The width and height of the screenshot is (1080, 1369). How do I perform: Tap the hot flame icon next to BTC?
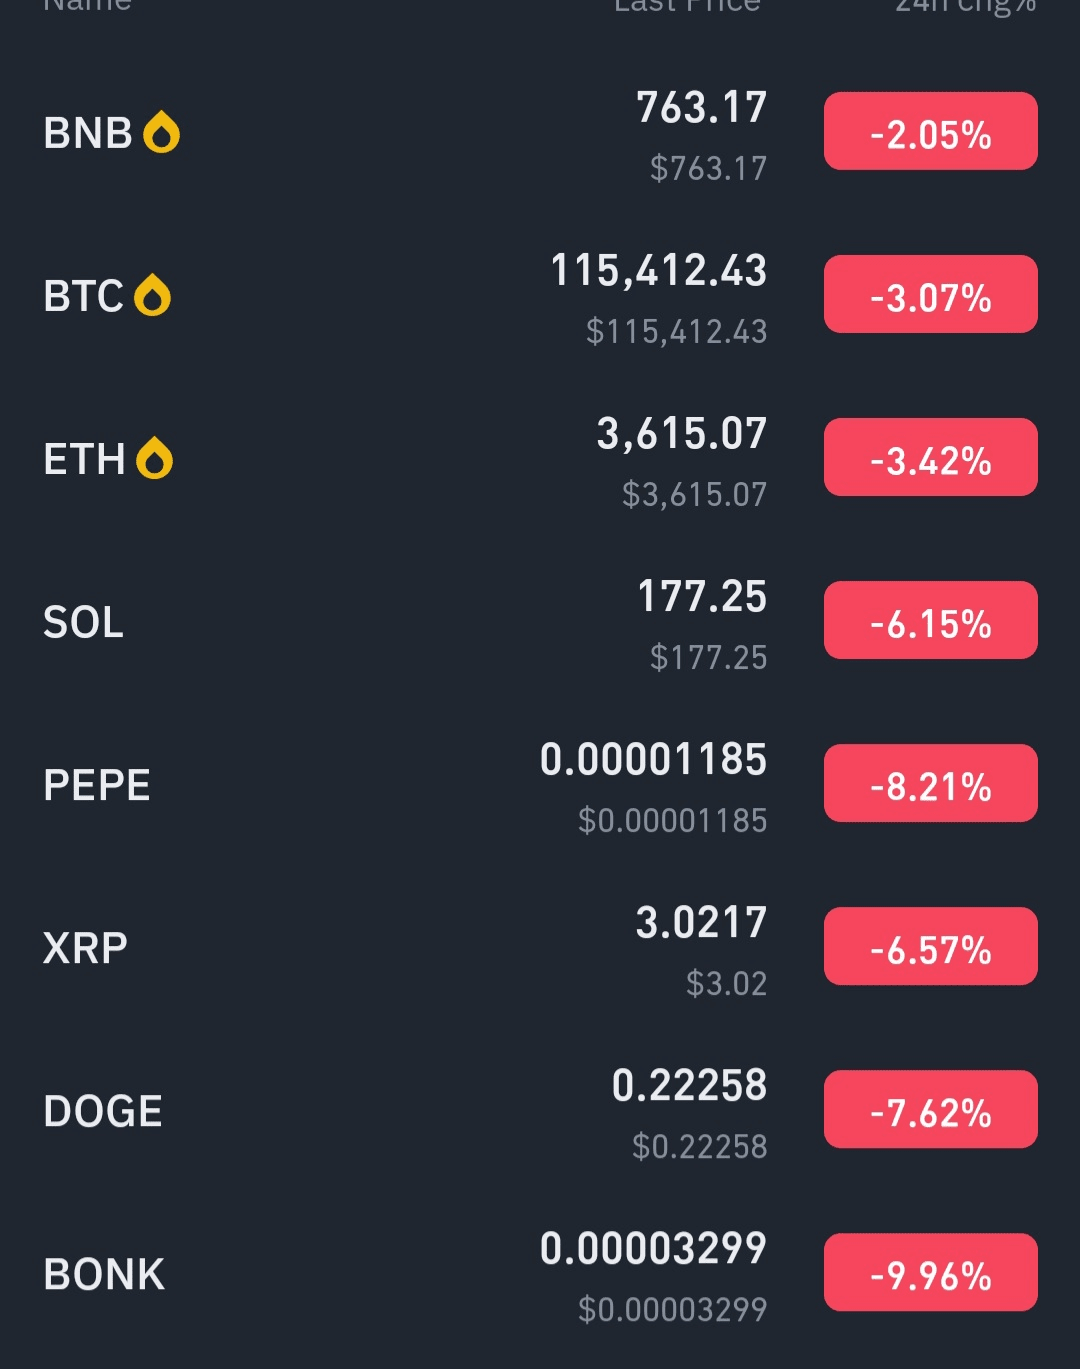click(153, 296)
